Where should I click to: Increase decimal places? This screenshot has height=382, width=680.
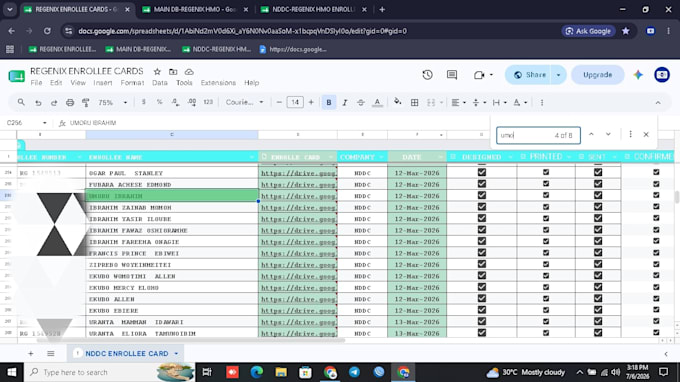(x=192, y=102)
